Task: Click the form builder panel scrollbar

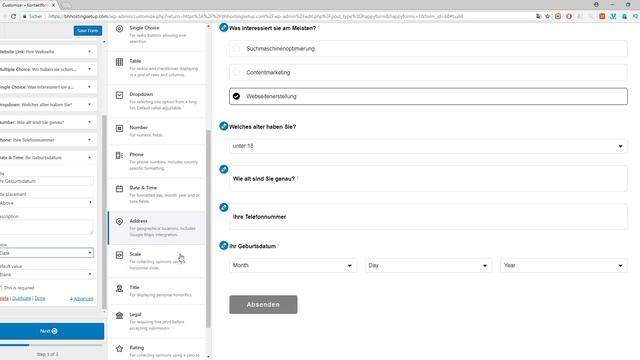Action: tap(104, 212)
